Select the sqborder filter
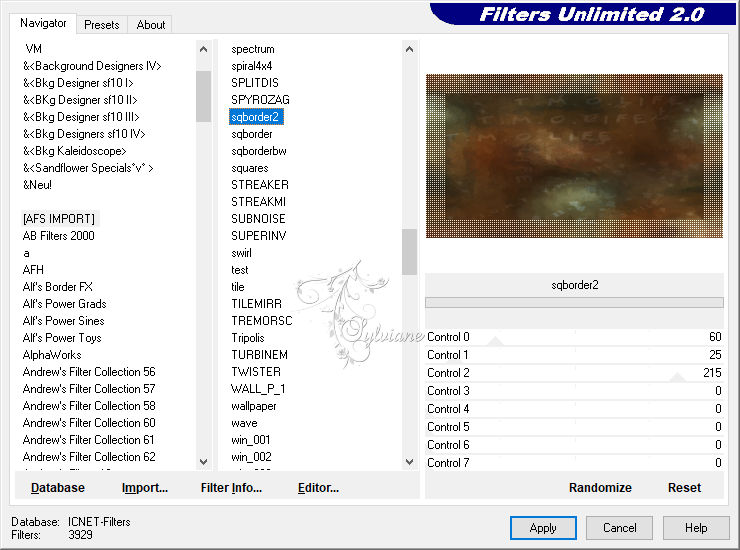The image size is (740, 550). [252, 134]
